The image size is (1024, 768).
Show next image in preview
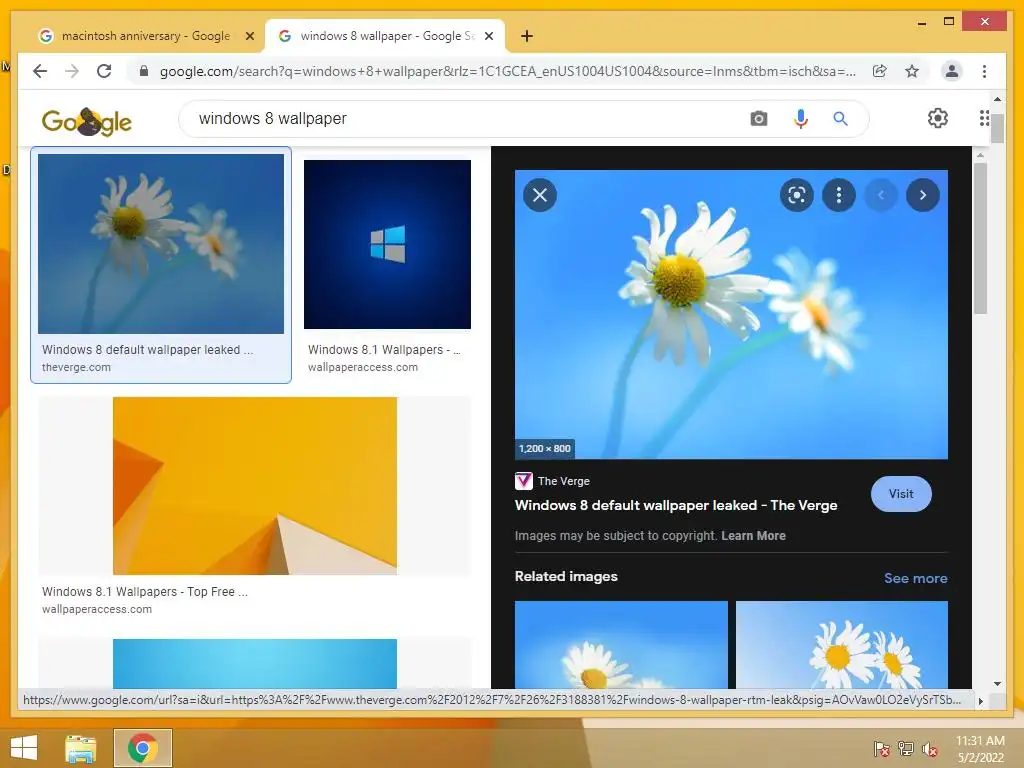[923, 195]
